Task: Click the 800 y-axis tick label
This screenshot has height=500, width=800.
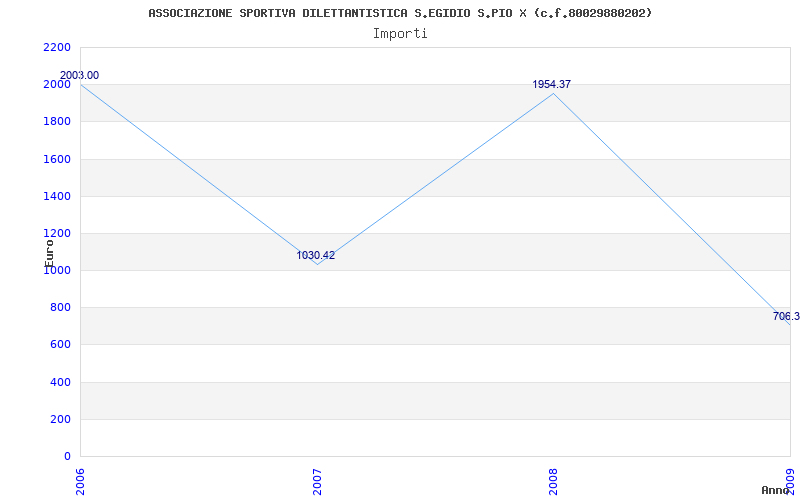Action: tap(60, 308)
